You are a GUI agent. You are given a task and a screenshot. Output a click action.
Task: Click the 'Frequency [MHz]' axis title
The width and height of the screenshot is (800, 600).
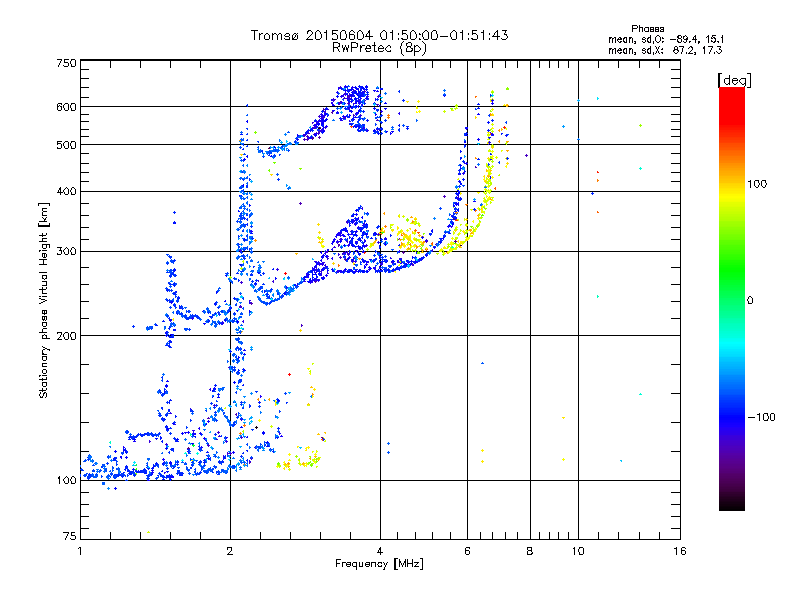[x=379, y=564]
